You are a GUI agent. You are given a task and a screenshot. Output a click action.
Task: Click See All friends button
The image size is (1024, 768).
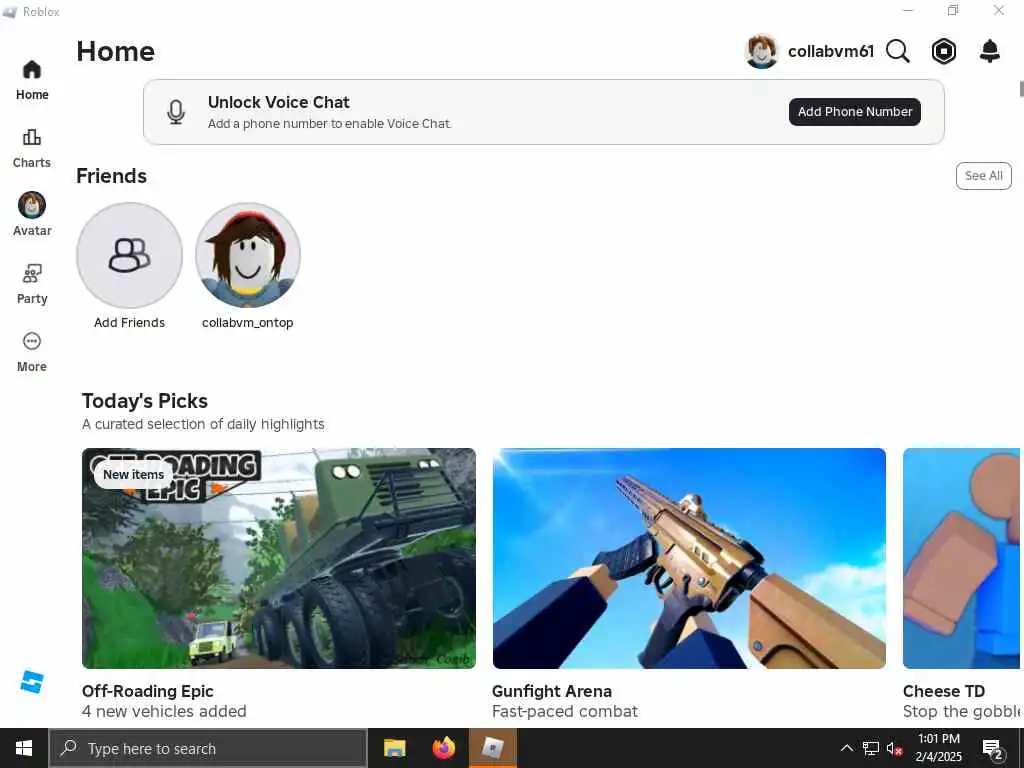coord(983,176)
